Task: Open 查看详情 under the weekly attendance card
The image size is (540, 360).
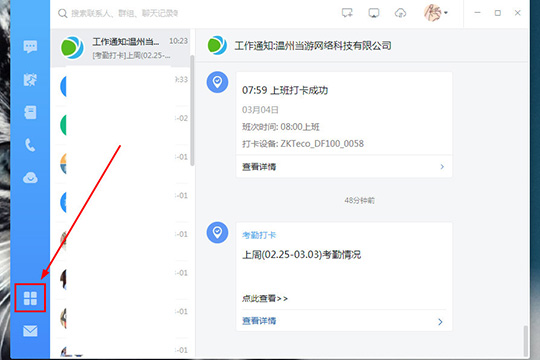Action: [344, 321]
